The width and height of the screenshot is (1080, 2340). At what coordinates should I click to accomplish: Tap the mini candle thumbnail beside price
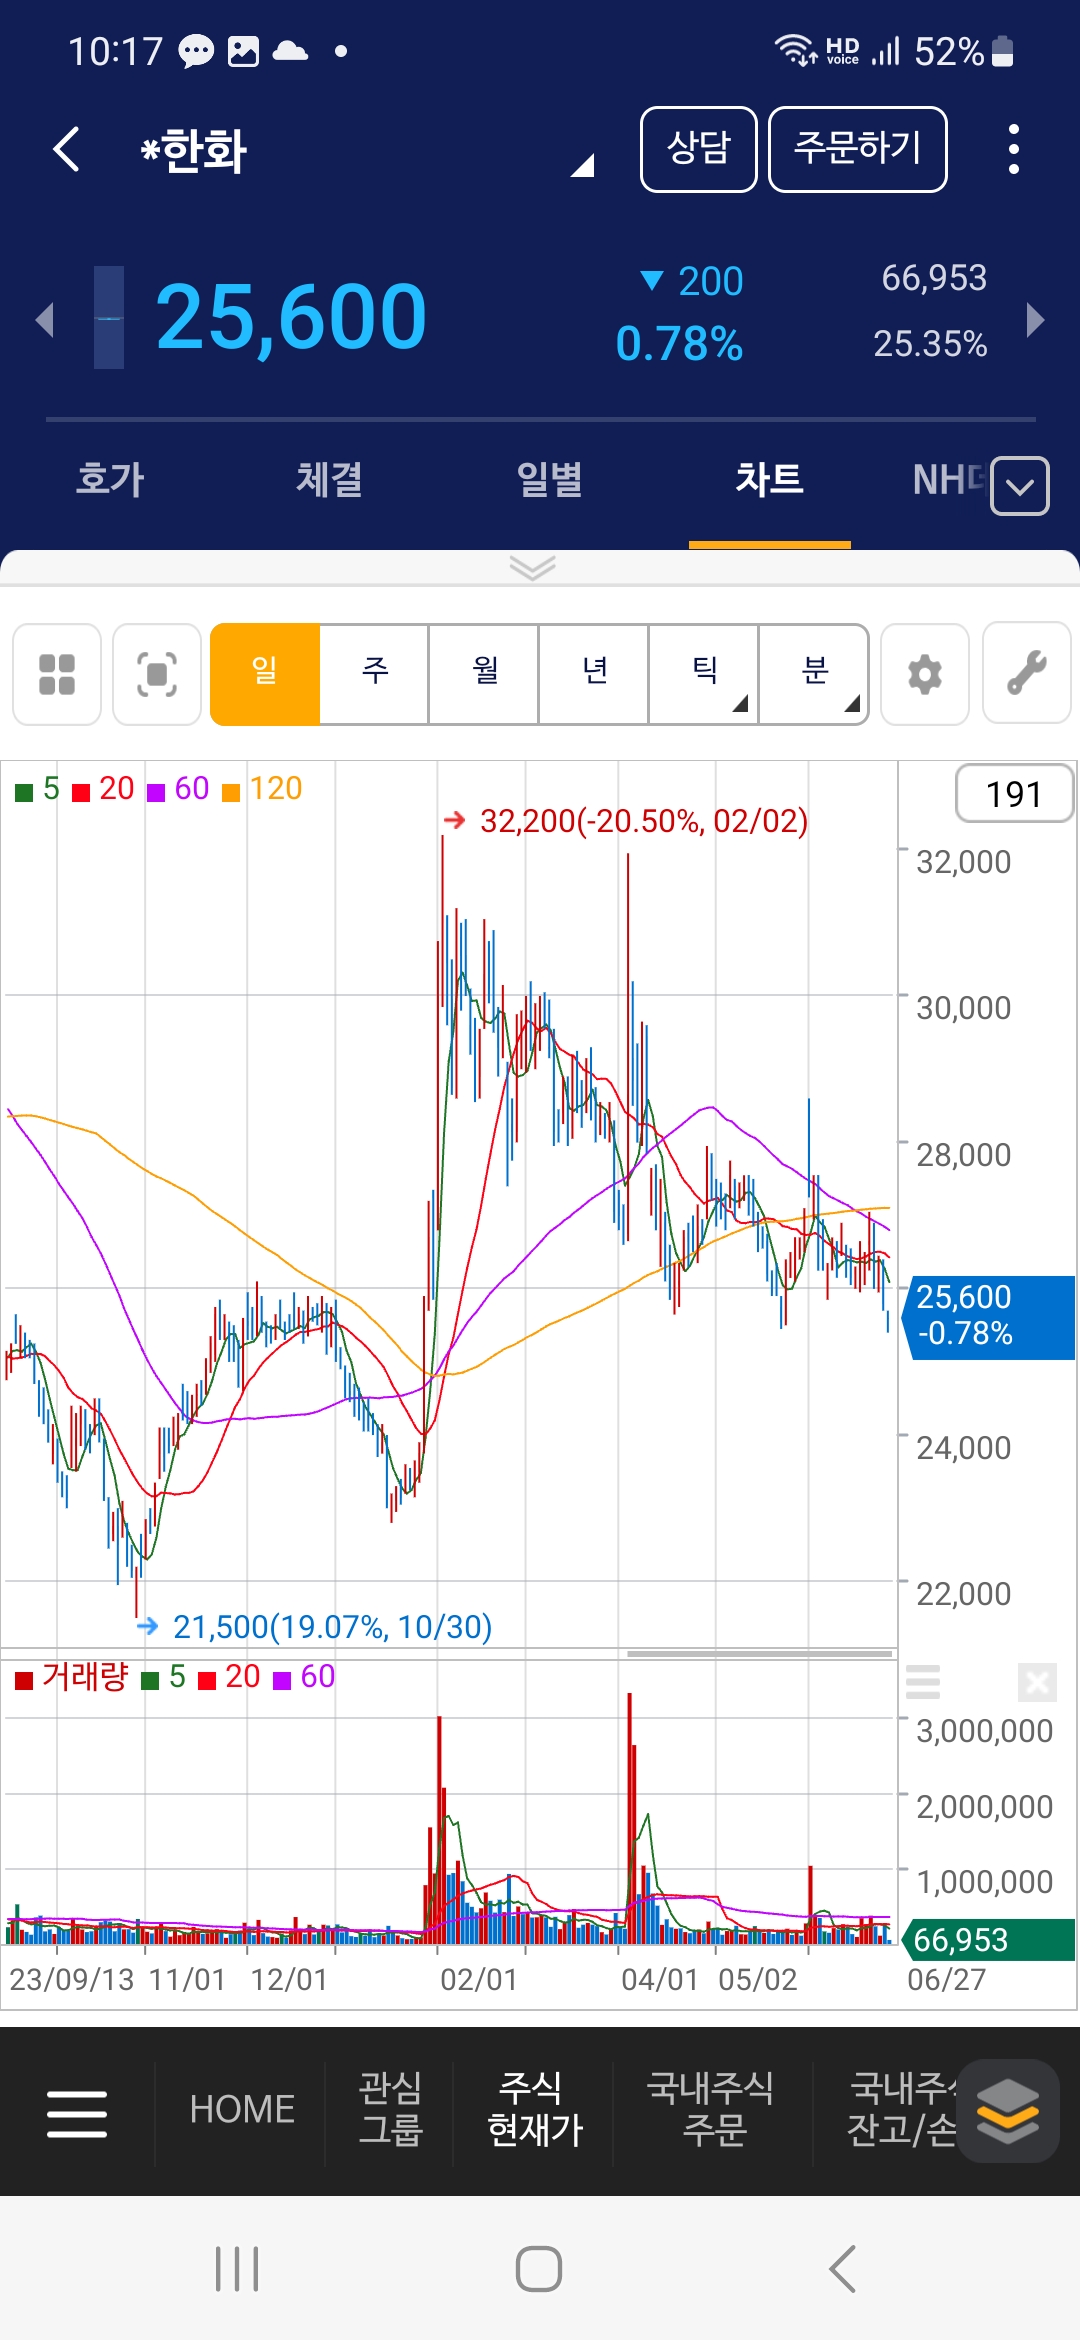point(109,318)
